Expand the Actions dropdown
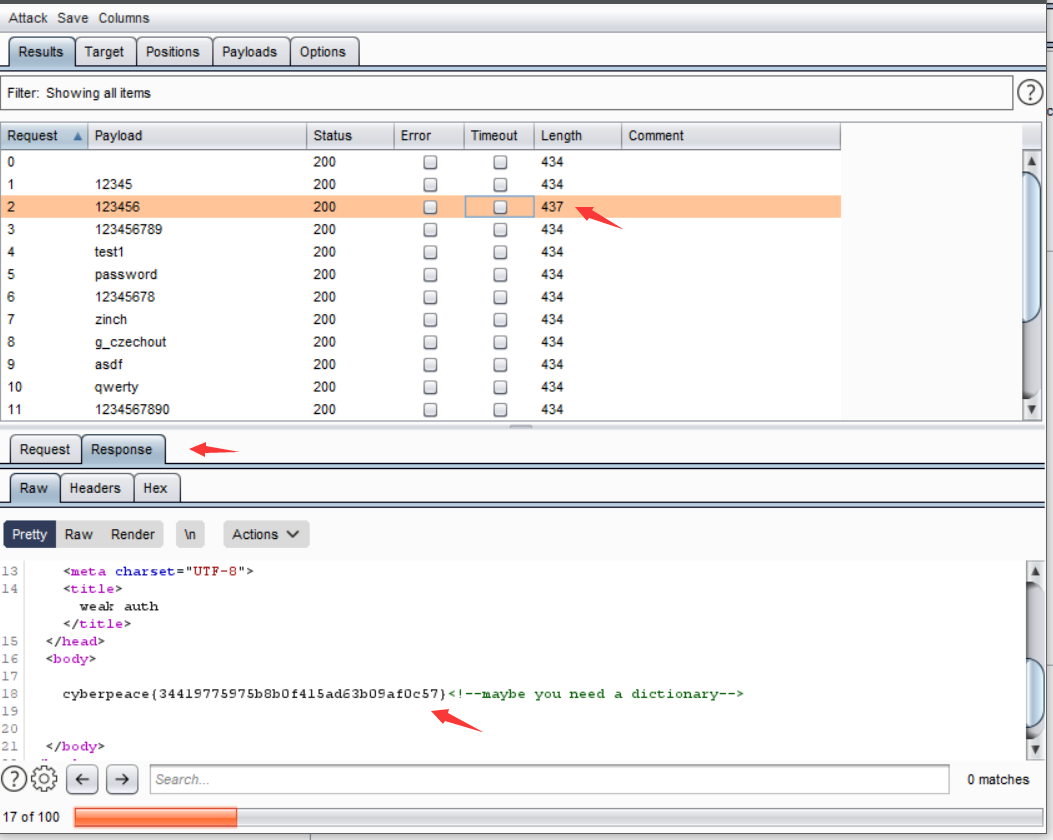 coord(266,534)
